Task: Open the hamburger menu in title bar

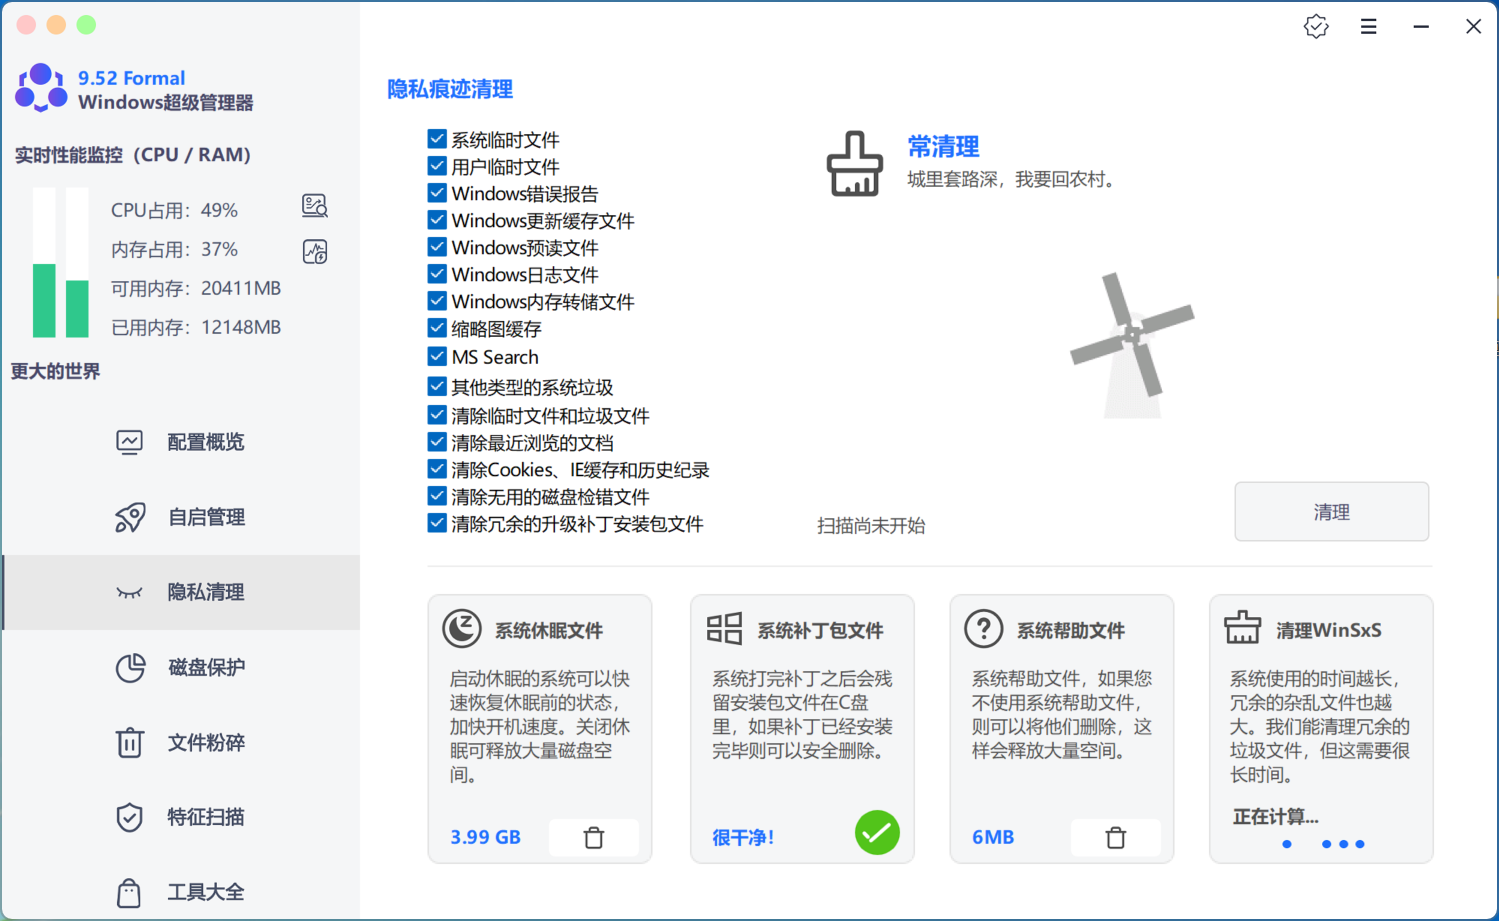Action: (x=1368, y=27)
